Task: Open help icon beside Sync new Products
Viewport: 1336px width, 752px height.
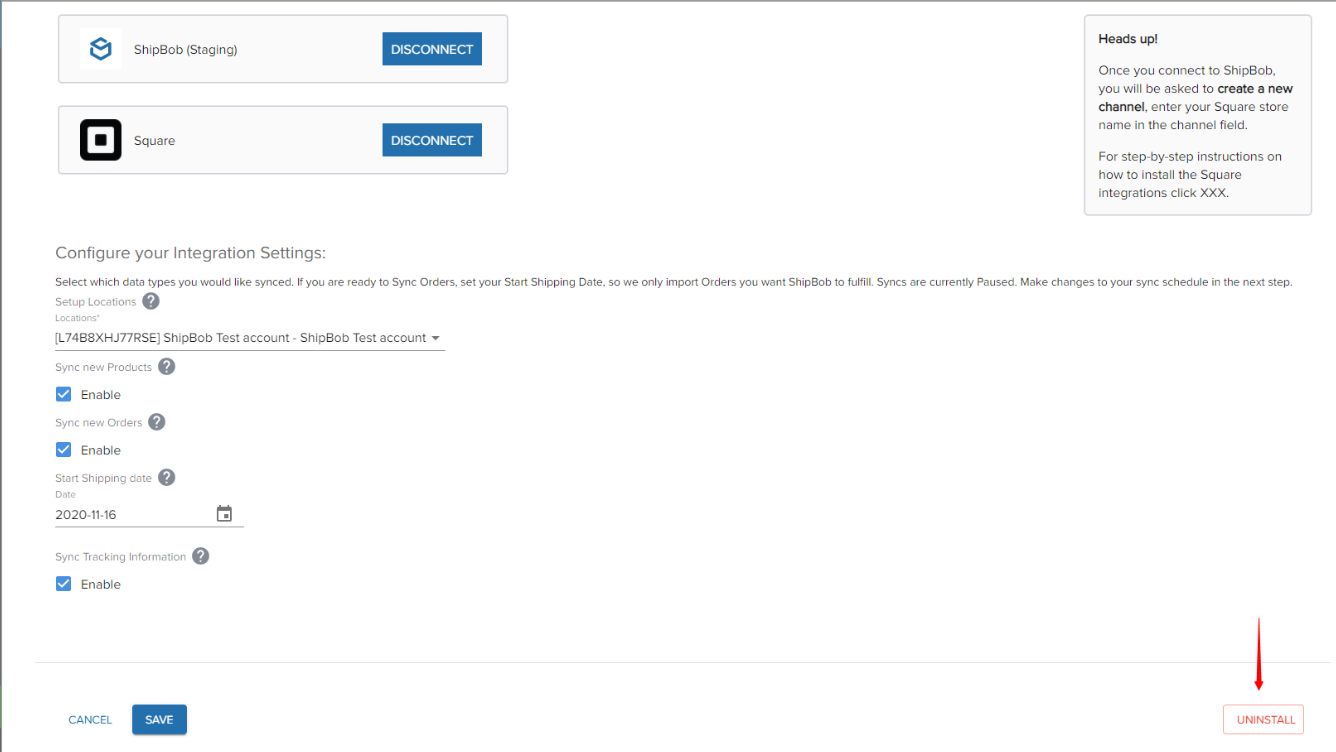Action: pyautogui.click(x=167, y=366)
